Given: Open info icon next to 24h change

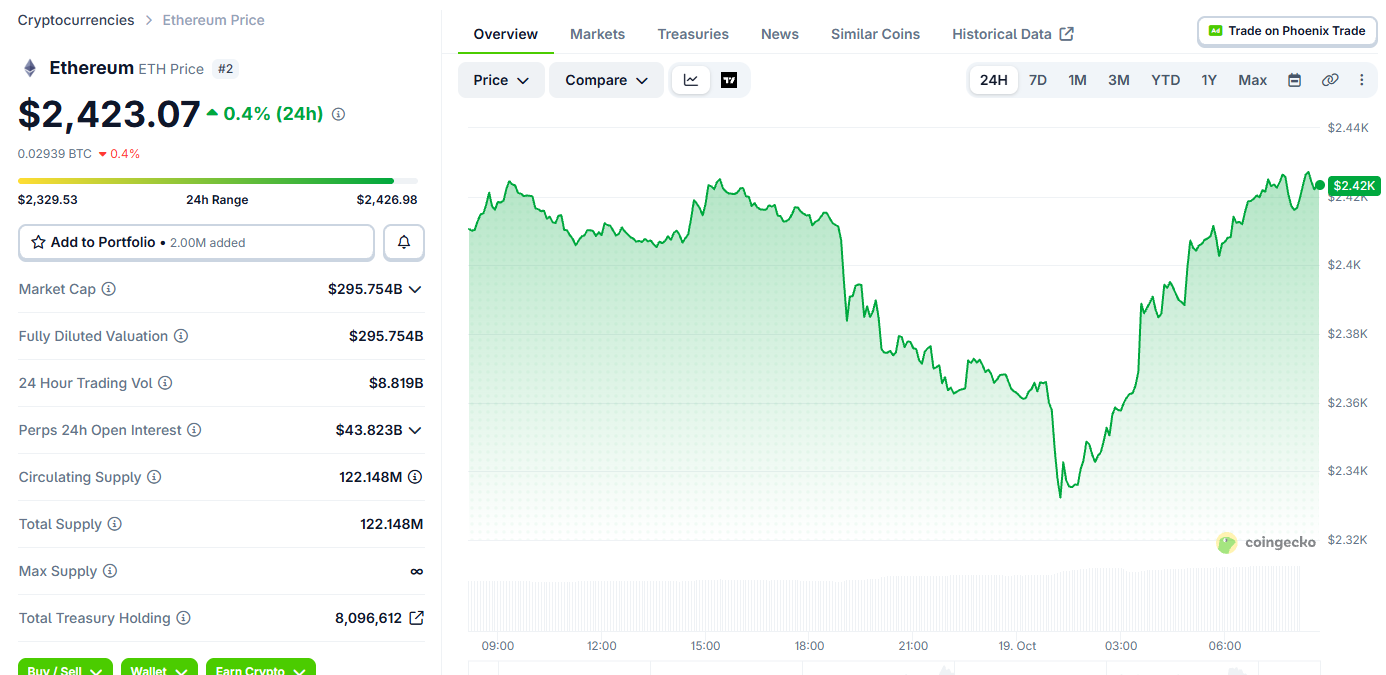Looking at the screenshot, I should click(338, 114).
